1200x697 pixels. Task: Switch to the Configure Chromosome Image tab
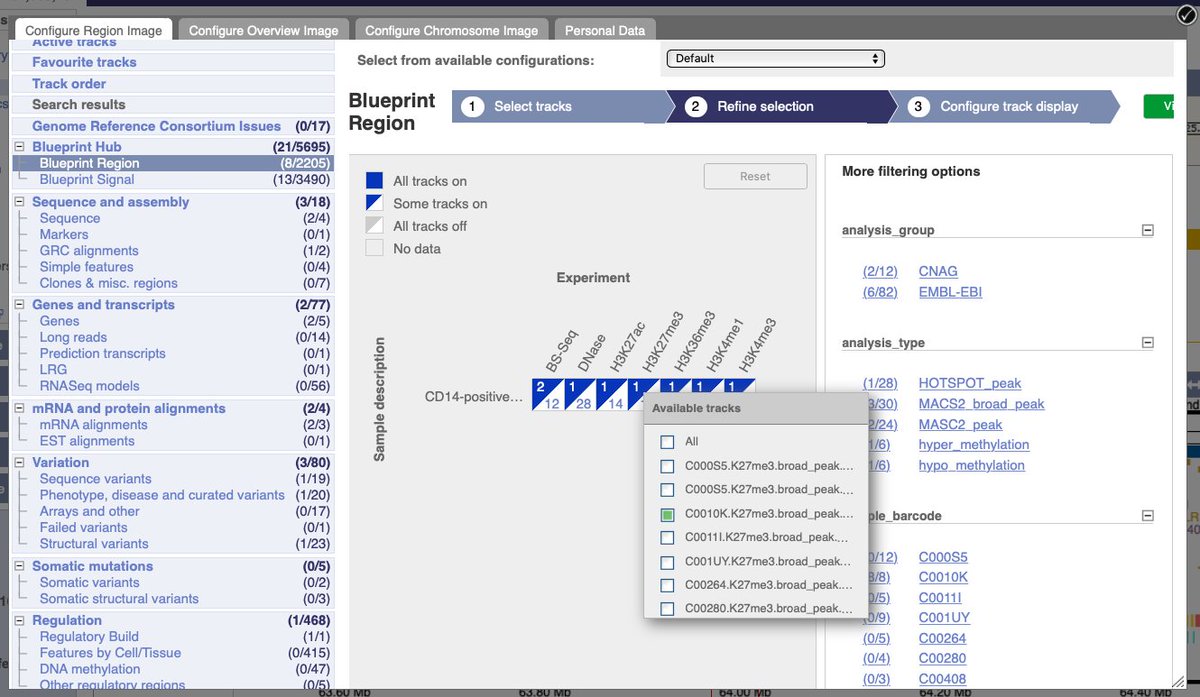click(x=452, y=31)
